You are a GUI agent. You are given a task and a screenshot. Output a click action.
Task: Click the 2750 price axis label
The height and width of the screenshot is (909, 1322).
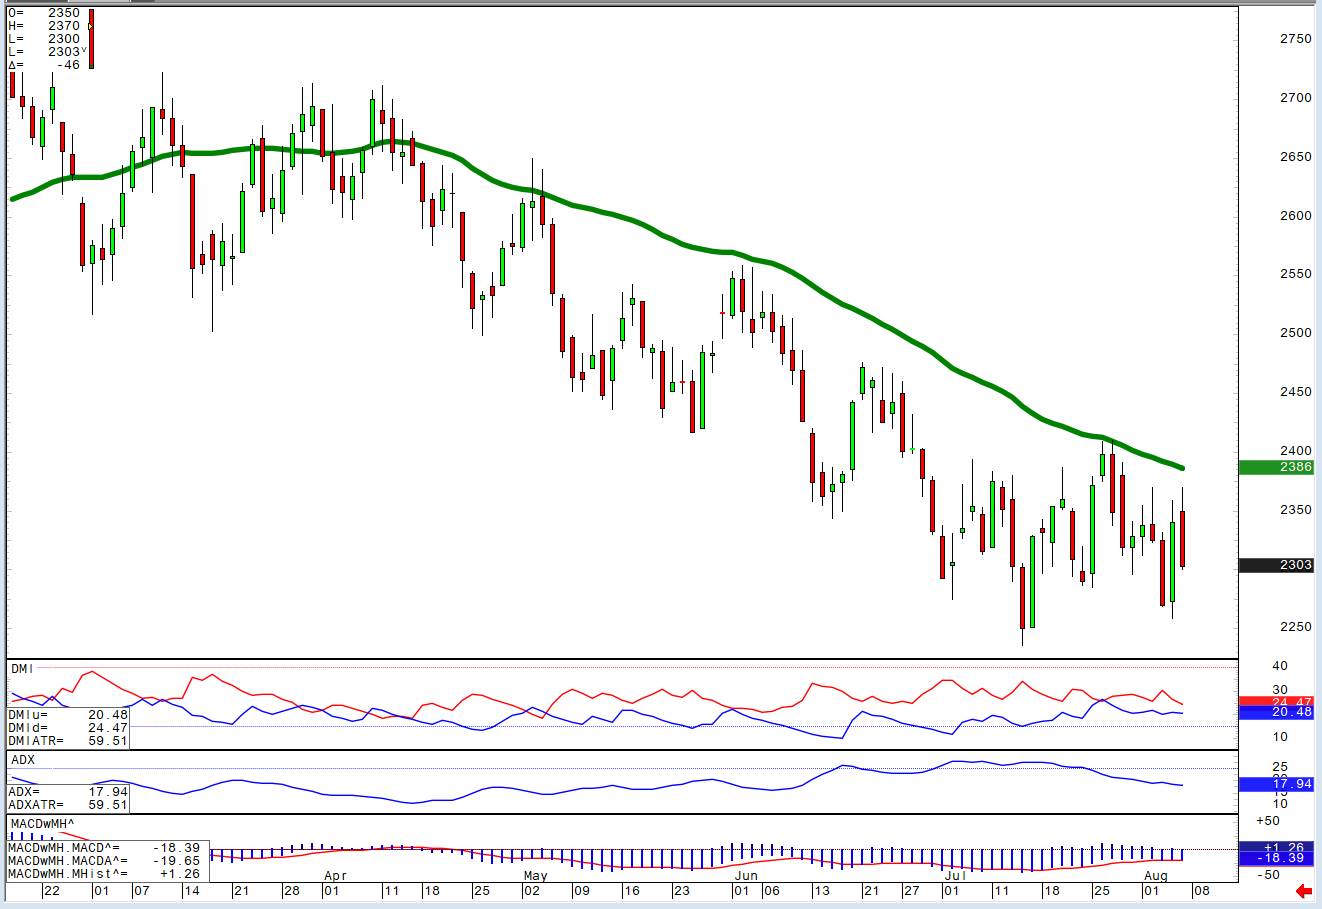pos(1296,39)
